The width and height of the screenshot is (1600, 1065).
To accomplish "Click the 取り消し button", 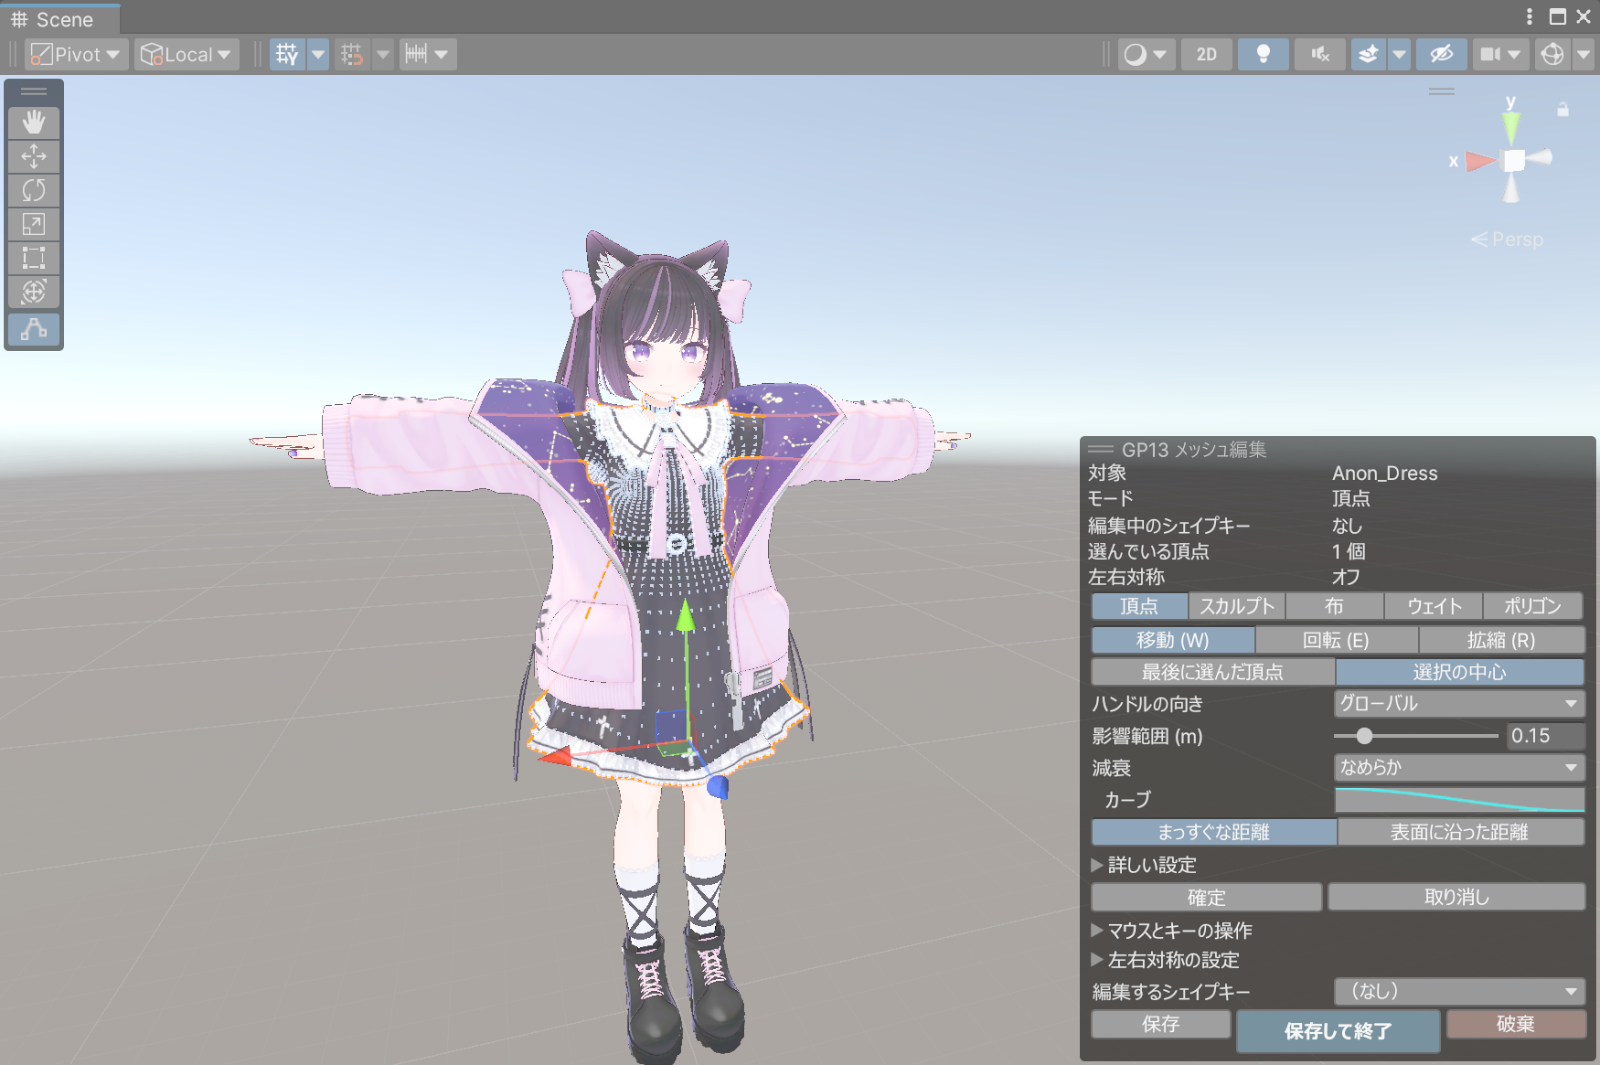I will click(1456, 897).
